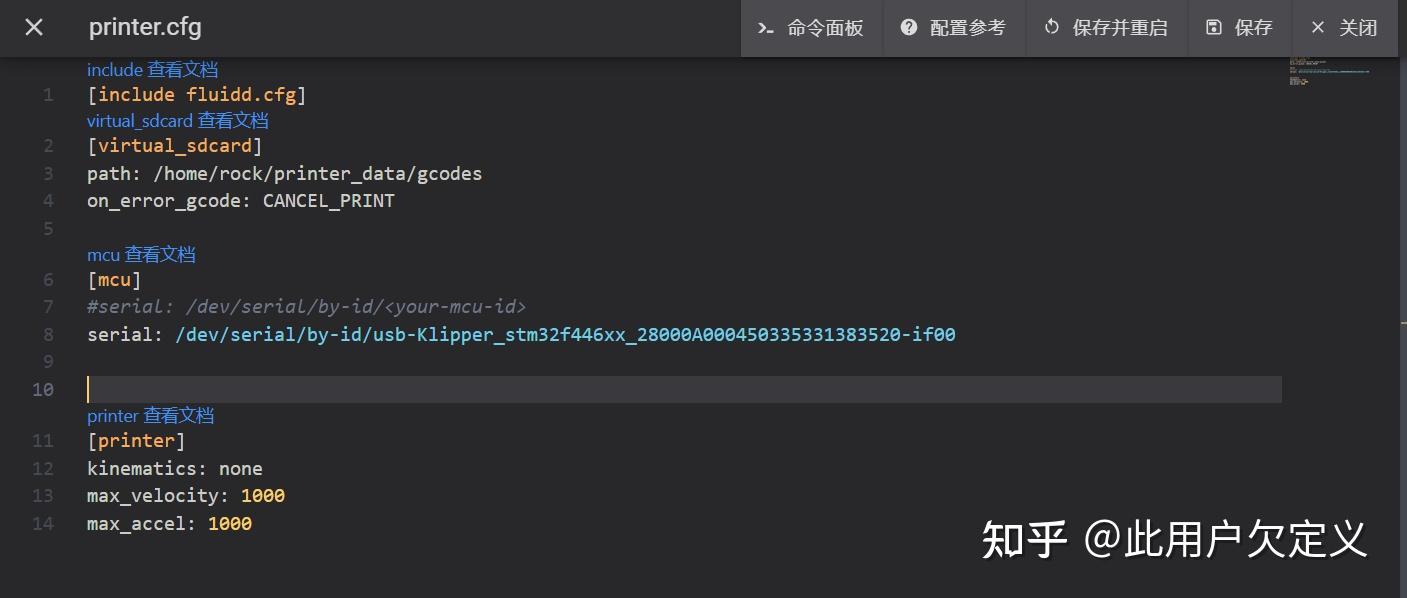Click the max_velocity value 1000
The height and width of the screenshot is (598, 1407).
click(263, 495)
